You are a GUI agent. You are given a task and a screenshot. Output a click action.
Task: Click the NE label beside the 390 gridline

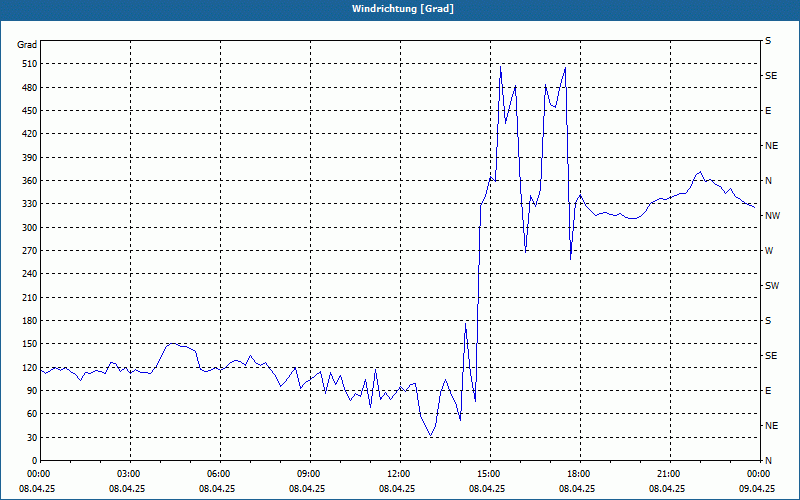[x=771, y=146]
